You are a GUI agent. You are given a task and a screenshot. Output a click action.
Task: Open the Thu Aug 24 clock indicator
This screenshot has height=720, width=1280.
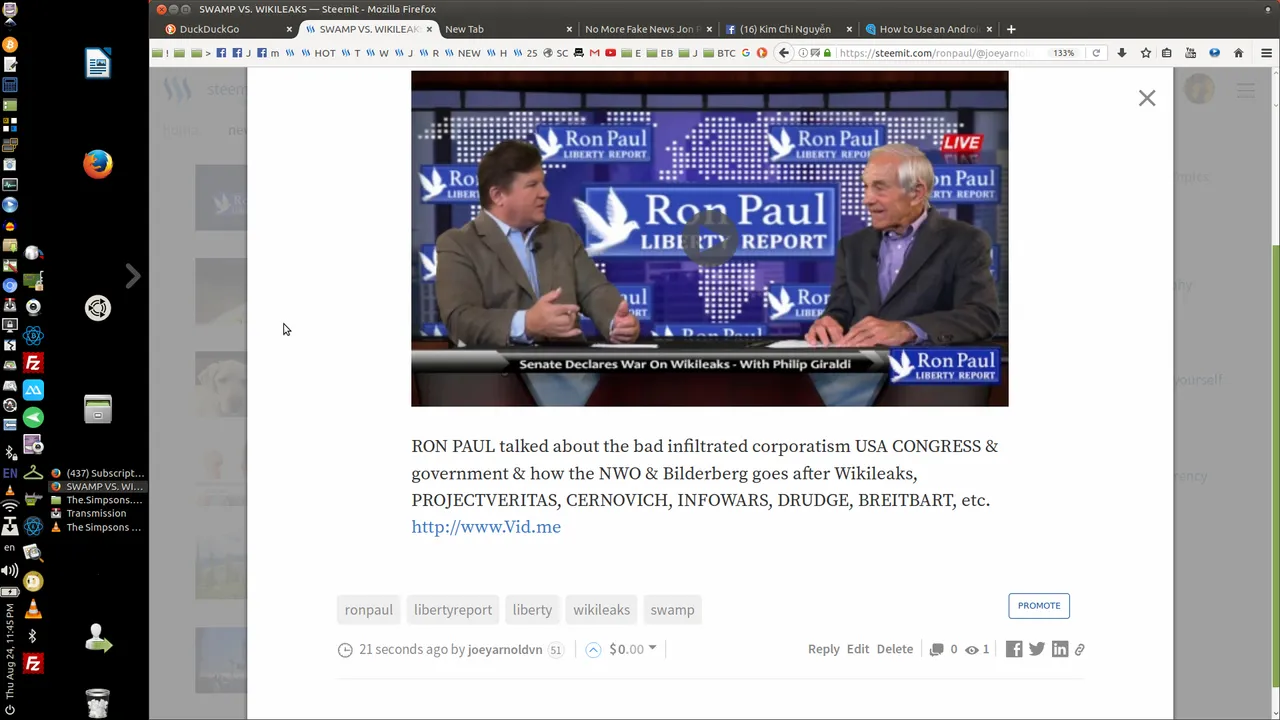click(10, 651)
